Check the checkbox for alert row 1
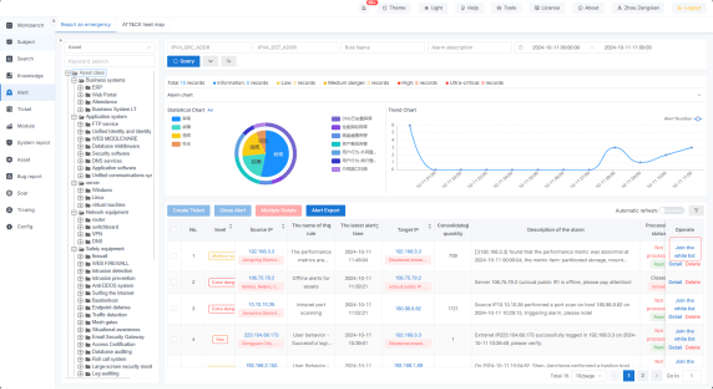The image size is (713, 389). coord(174,256)
